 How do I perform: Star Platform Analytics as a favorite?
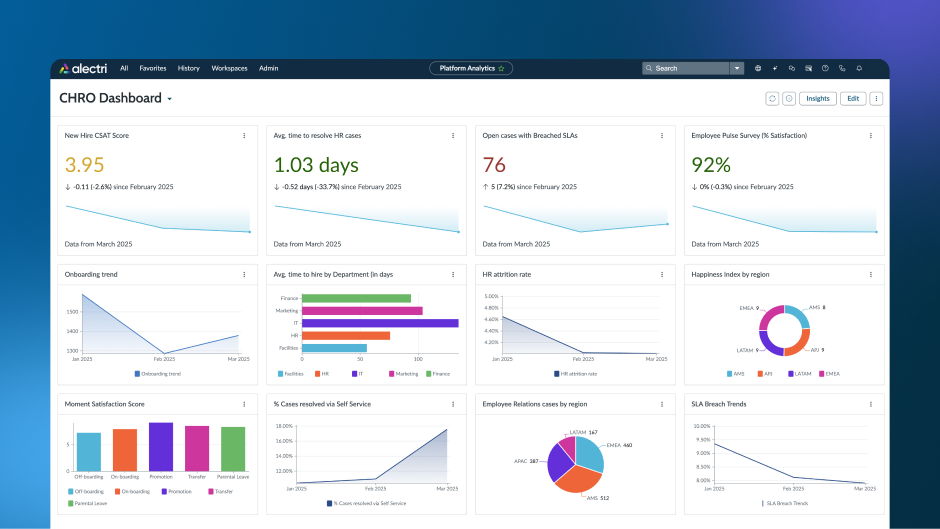pos(502,68)
